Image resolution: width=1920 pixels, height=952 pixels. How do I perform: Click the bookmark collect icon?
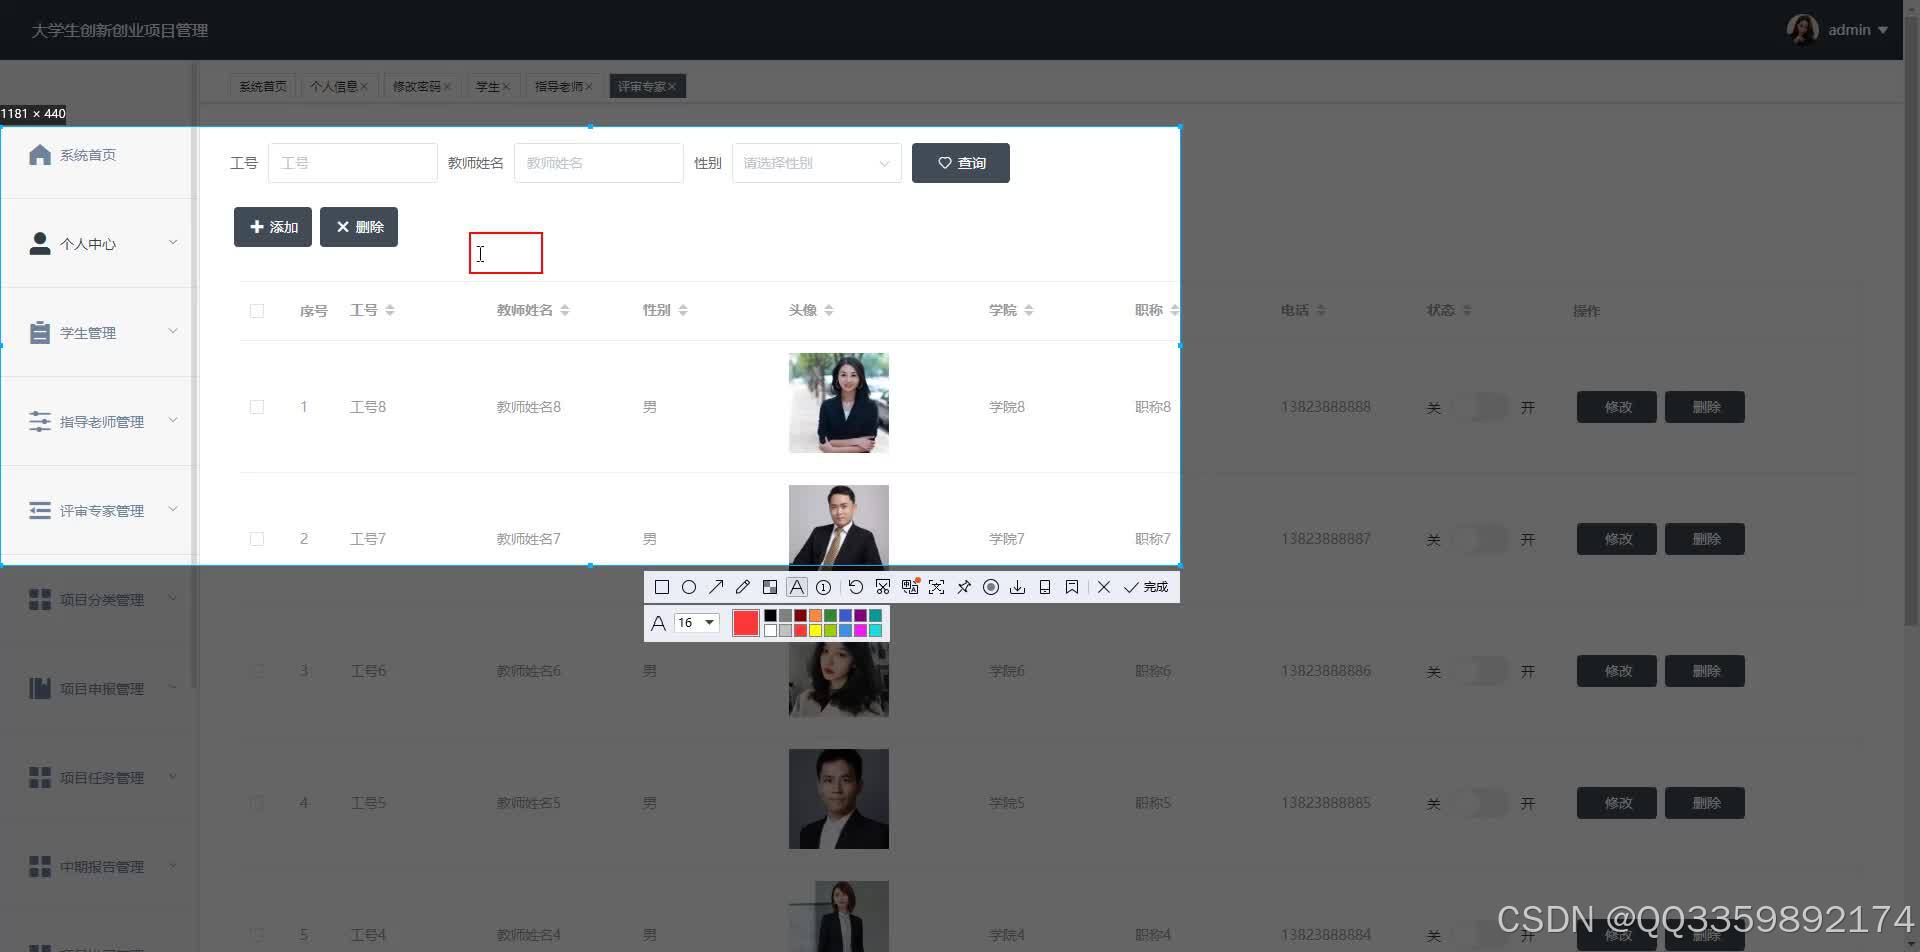(1072, 587)
